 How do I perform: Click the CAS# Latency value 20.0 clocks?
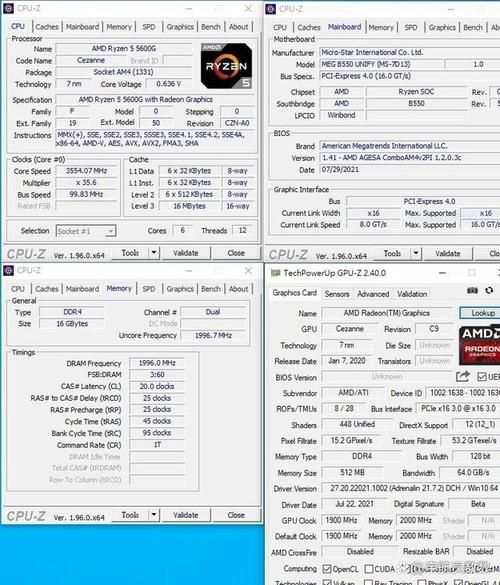pyautogui.click(x=157, y=386)
